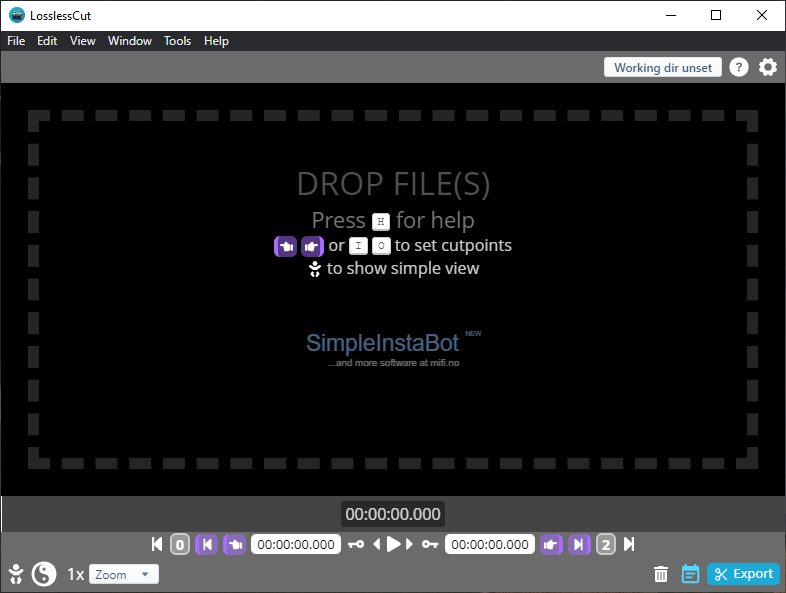The width and height of the screenshot is (786, 593).
Task: Open the View menu
Action: 83,41
